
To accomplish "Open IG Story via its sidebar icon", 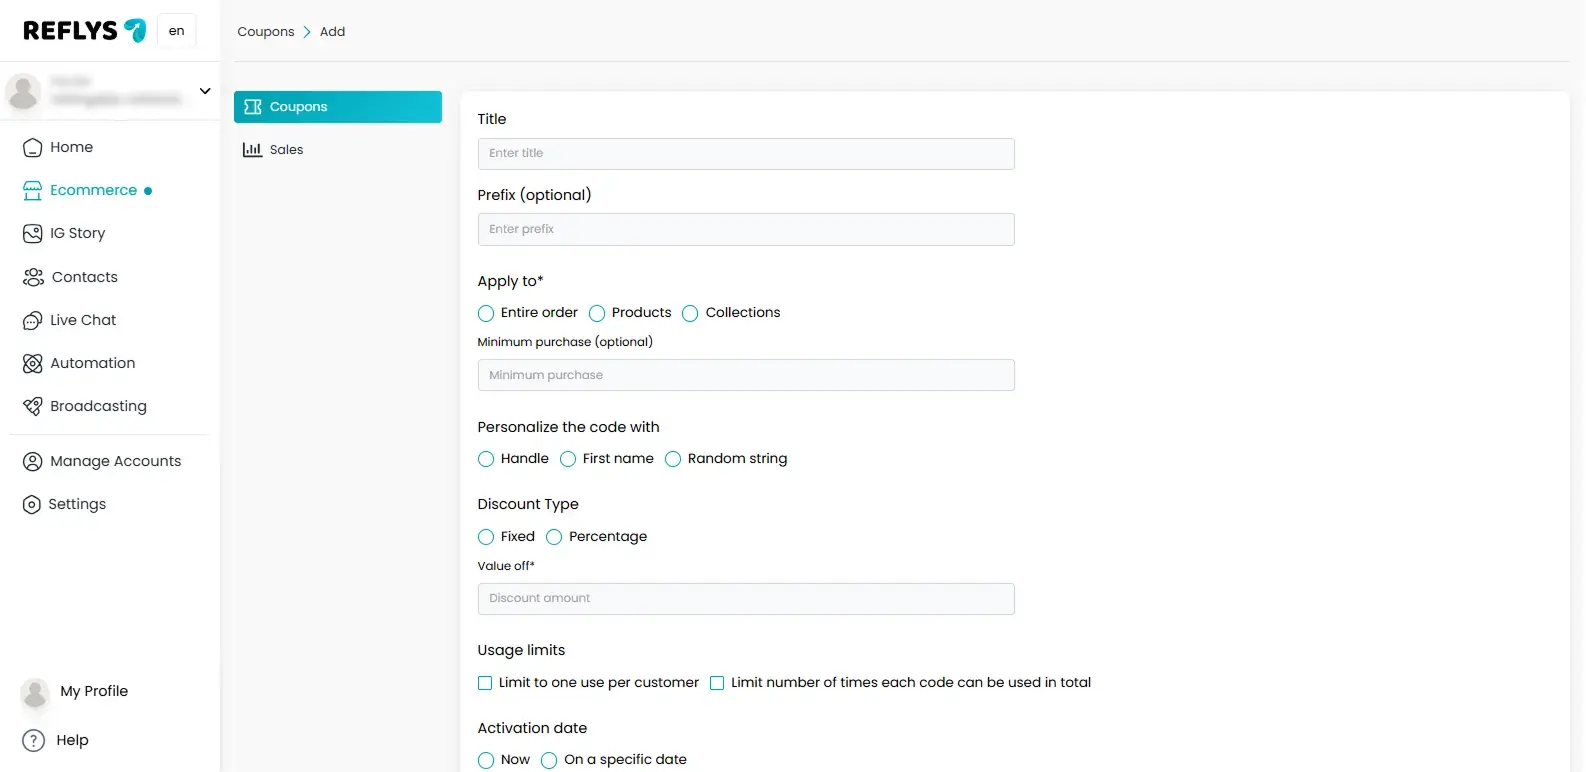I will (32, 234).
